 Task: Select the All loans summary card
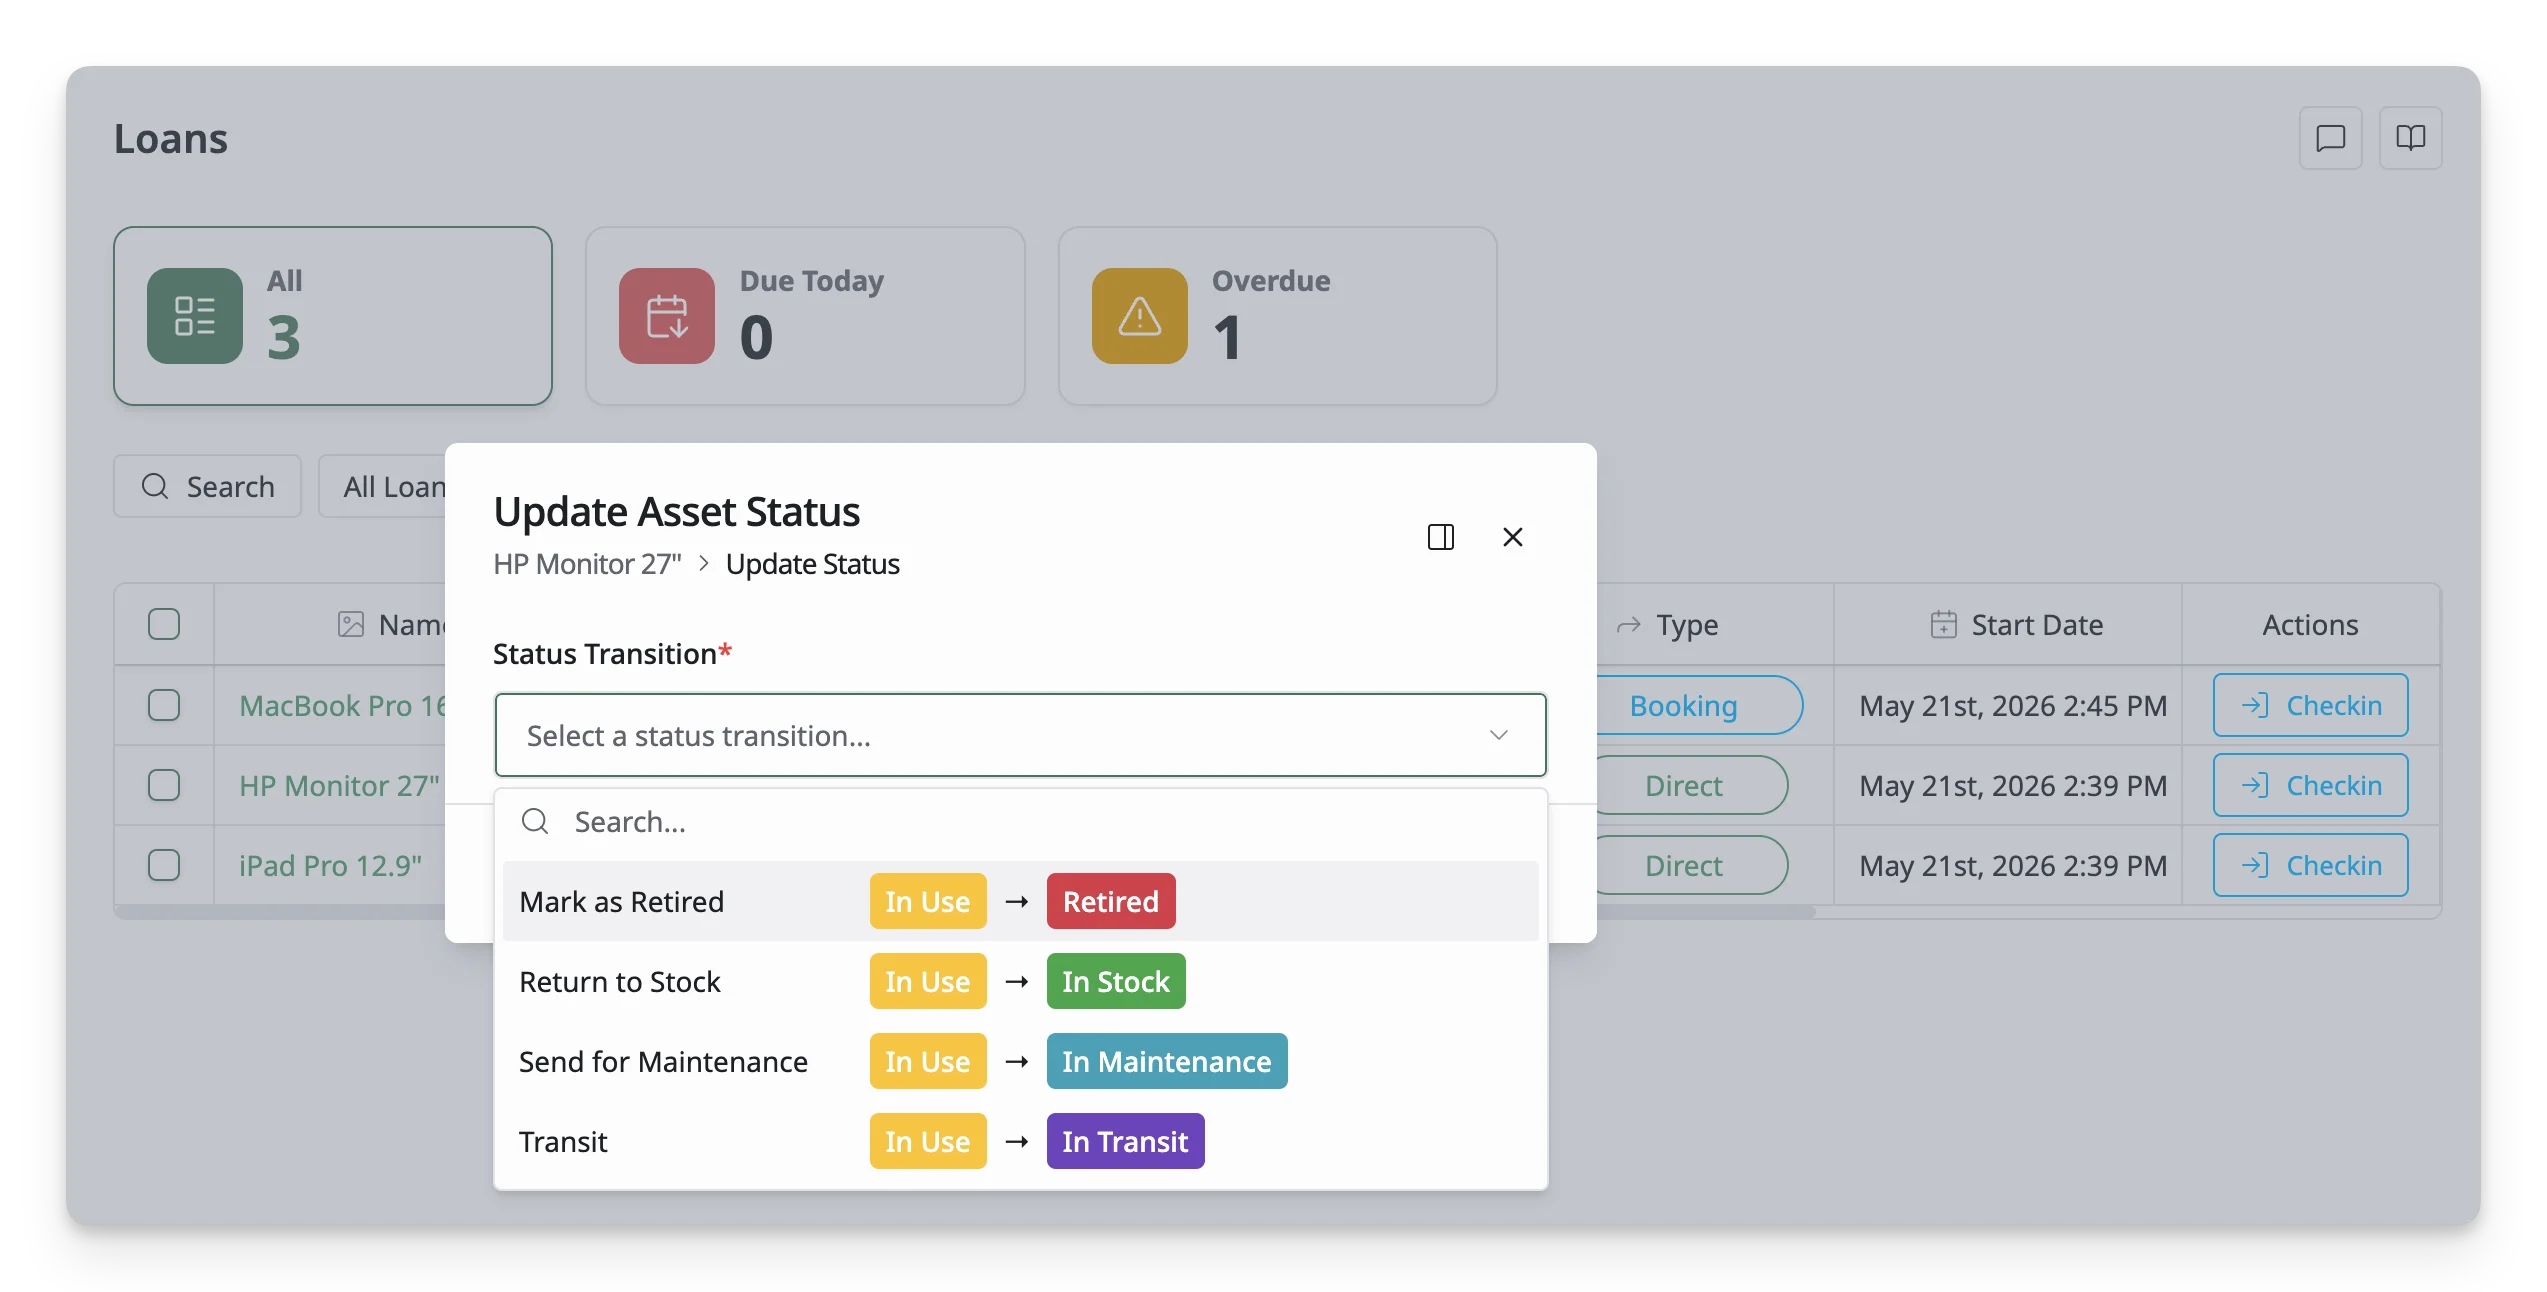pyautogui.click(x=333, y=316)
